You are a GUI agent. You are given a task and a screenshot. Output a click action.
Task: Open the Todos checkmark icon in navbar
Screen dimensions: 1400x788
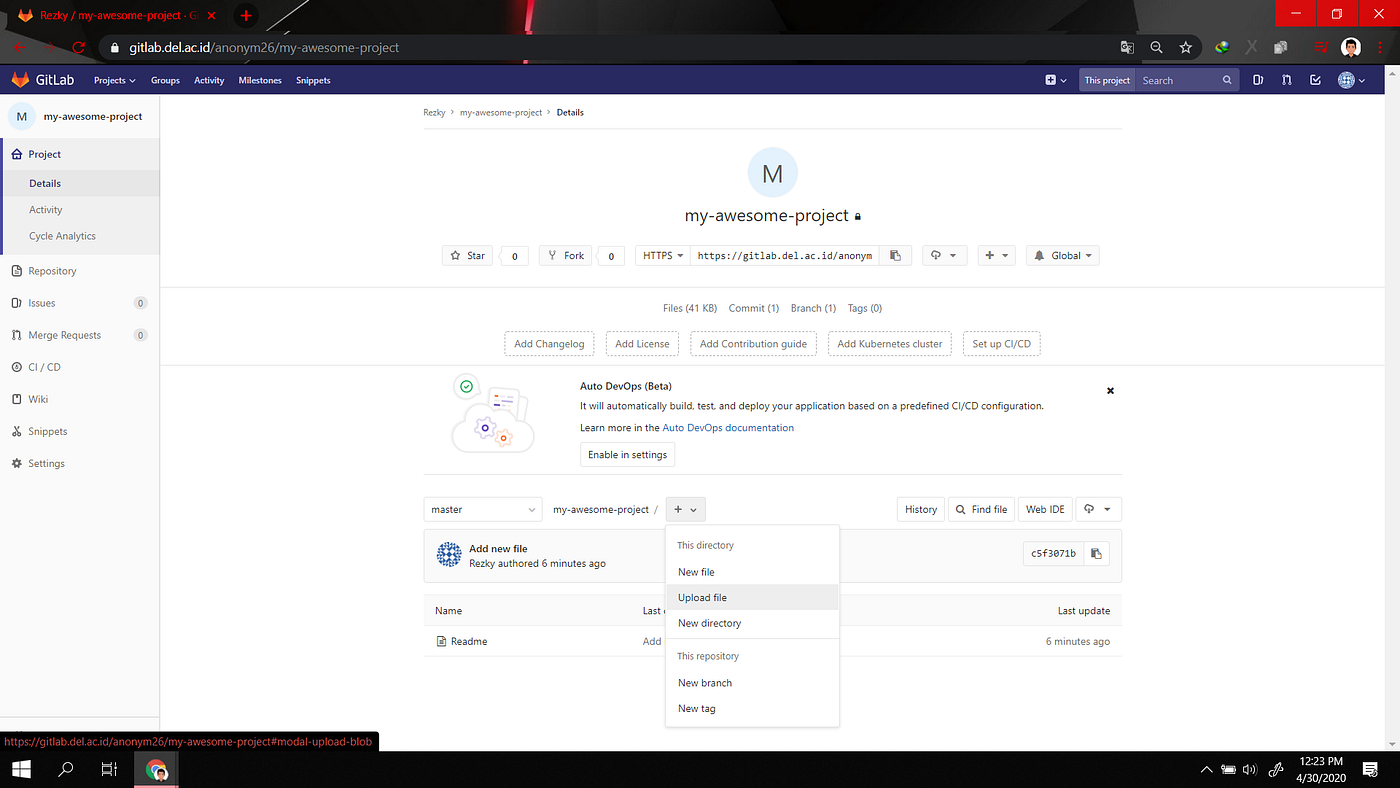coord(1315,80)
